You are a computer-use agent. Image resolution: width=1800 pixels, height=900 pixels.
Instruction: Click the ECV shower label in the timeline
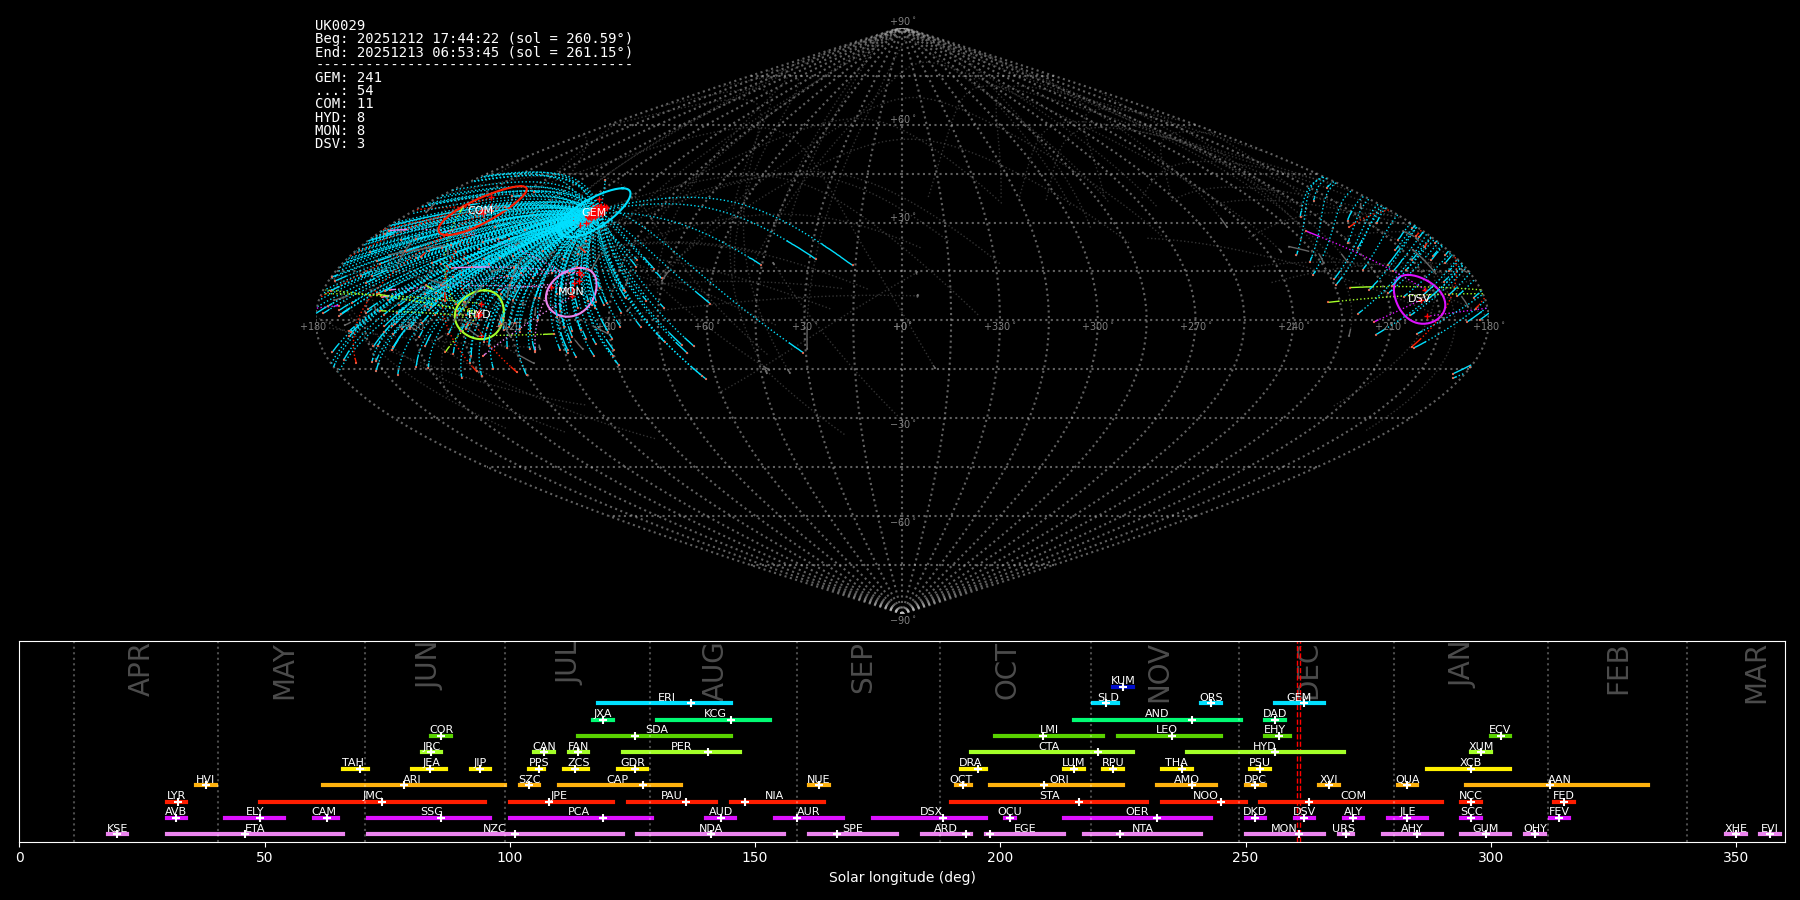tap(1499, 730)
